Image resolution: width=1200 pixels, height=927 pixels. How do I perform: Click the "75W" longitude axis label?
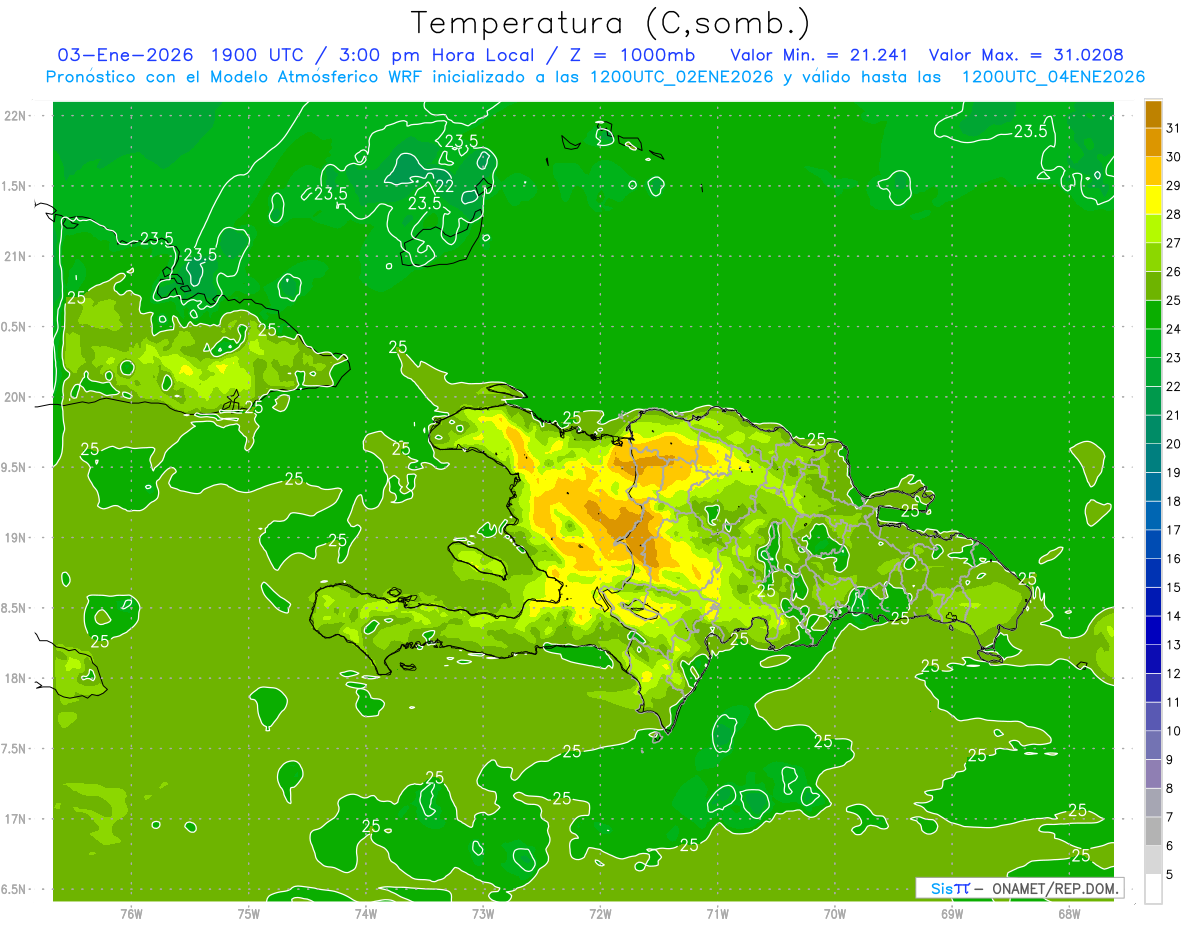point(249,913)
